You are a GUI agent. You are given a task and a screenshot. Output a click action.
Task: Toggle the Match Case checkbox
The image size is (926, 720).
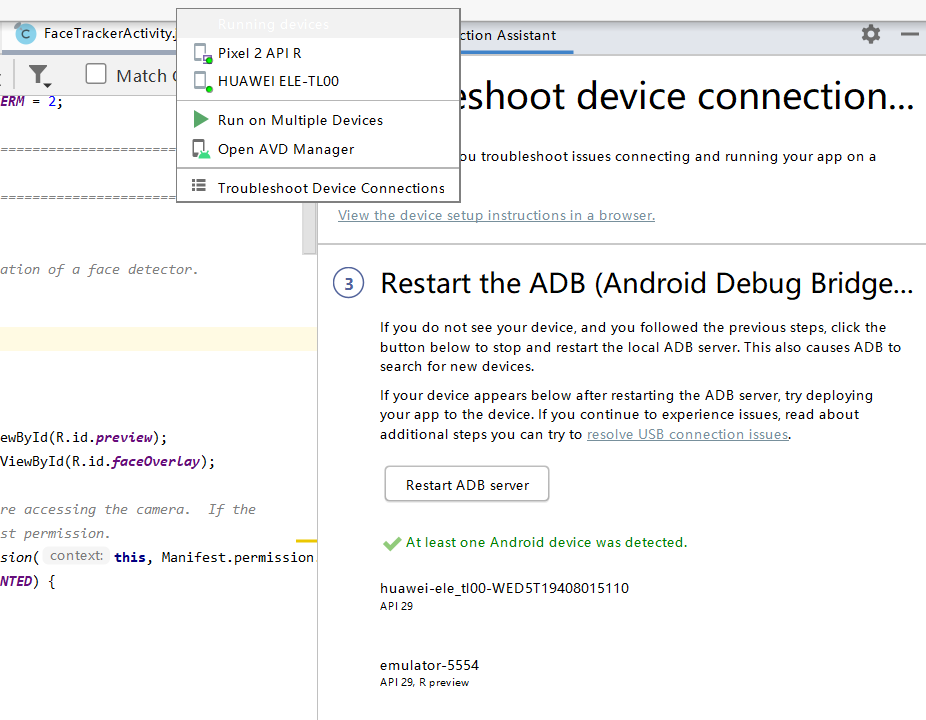coord(96,74)
